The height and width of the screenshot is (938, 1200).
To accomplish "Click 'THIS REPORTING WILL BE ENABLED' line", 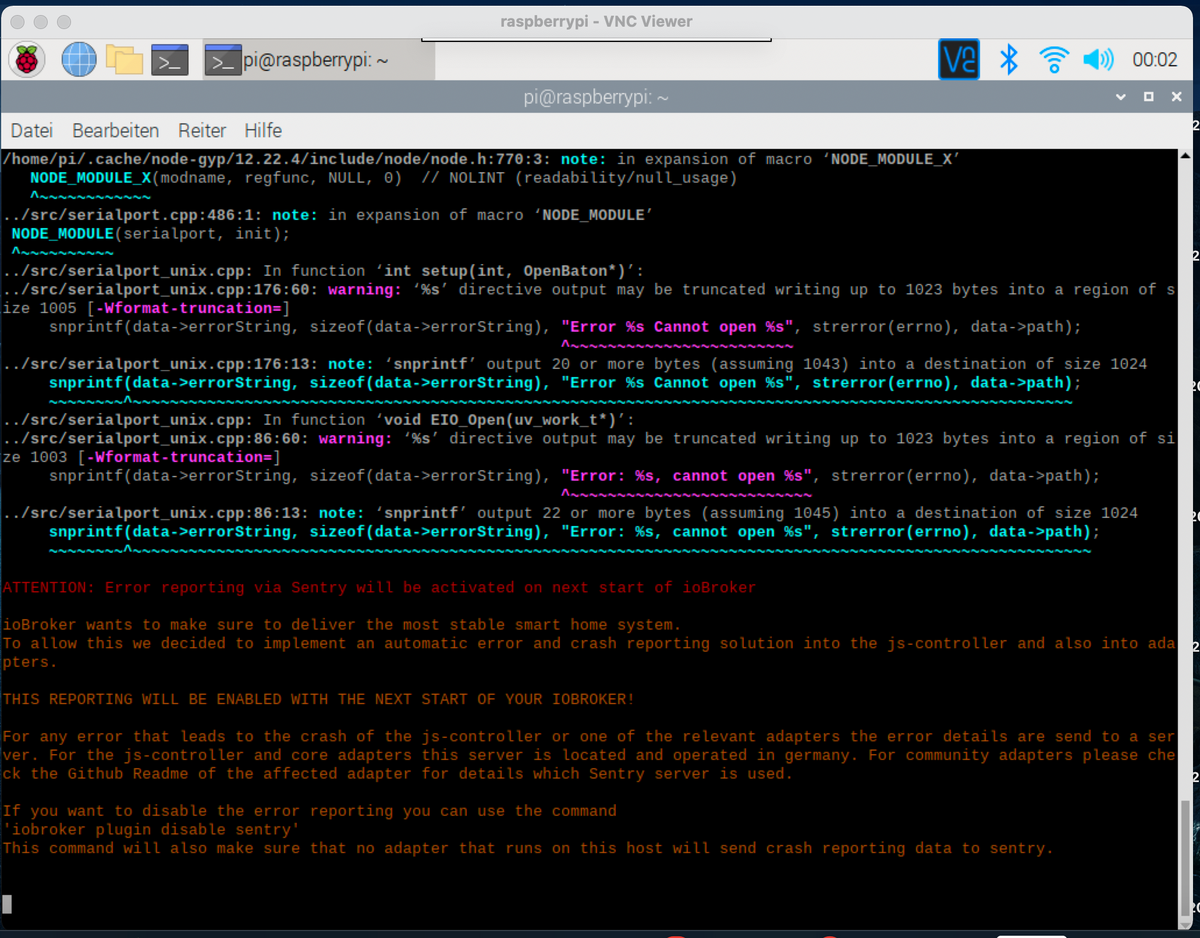I will [x=318, y=699].
